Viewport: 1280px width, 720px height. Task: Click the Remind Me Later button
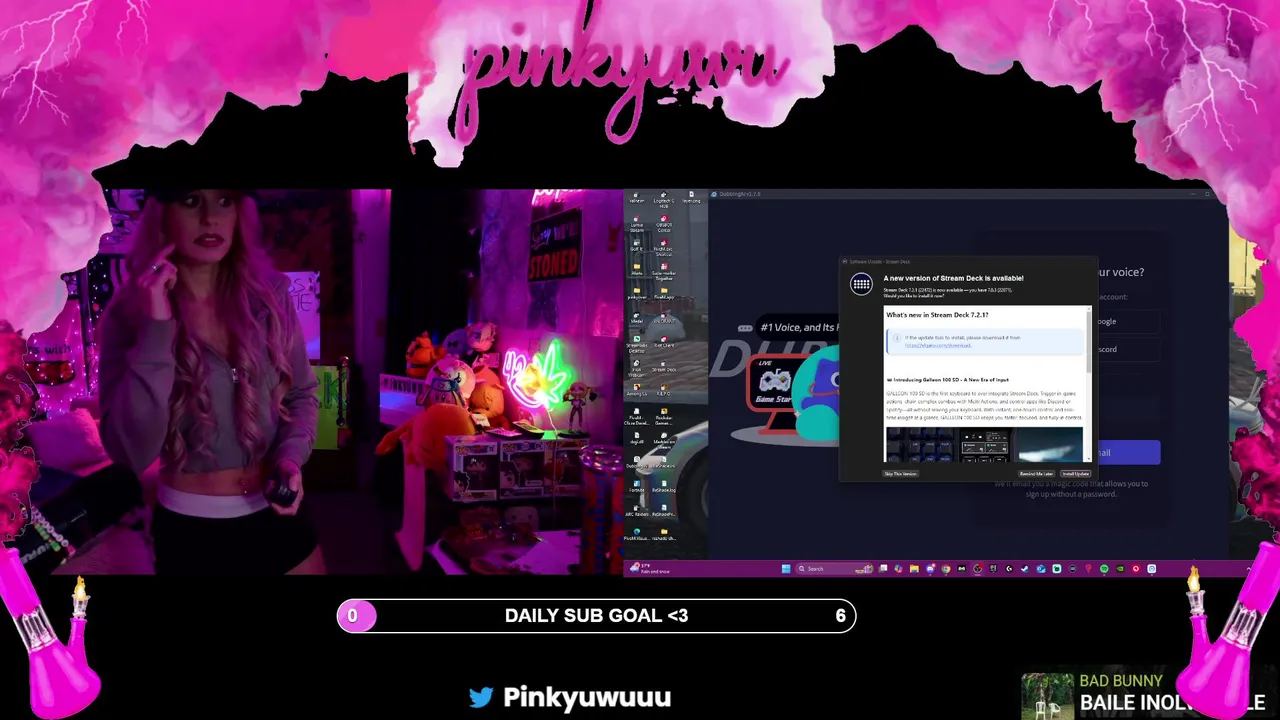point(1037,474)
